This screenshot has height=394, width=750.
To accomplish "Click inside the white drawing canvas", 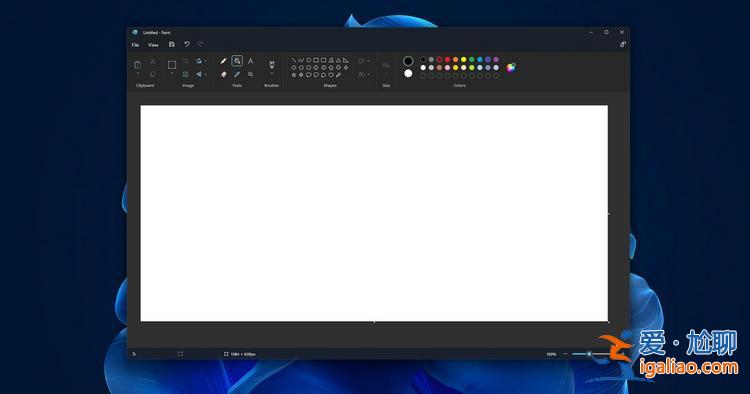I will point(374,213).
